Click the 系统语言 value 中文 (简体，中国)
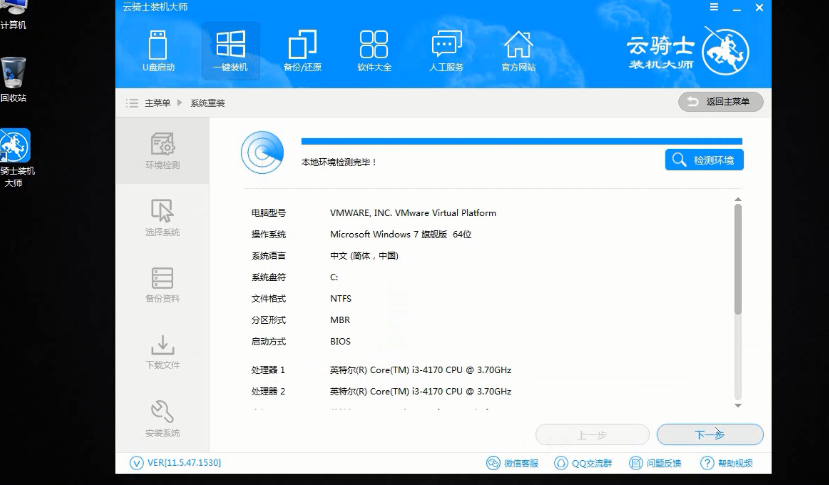Image resolution: width=829 pixels, height=485 pixels. (364, 256)
